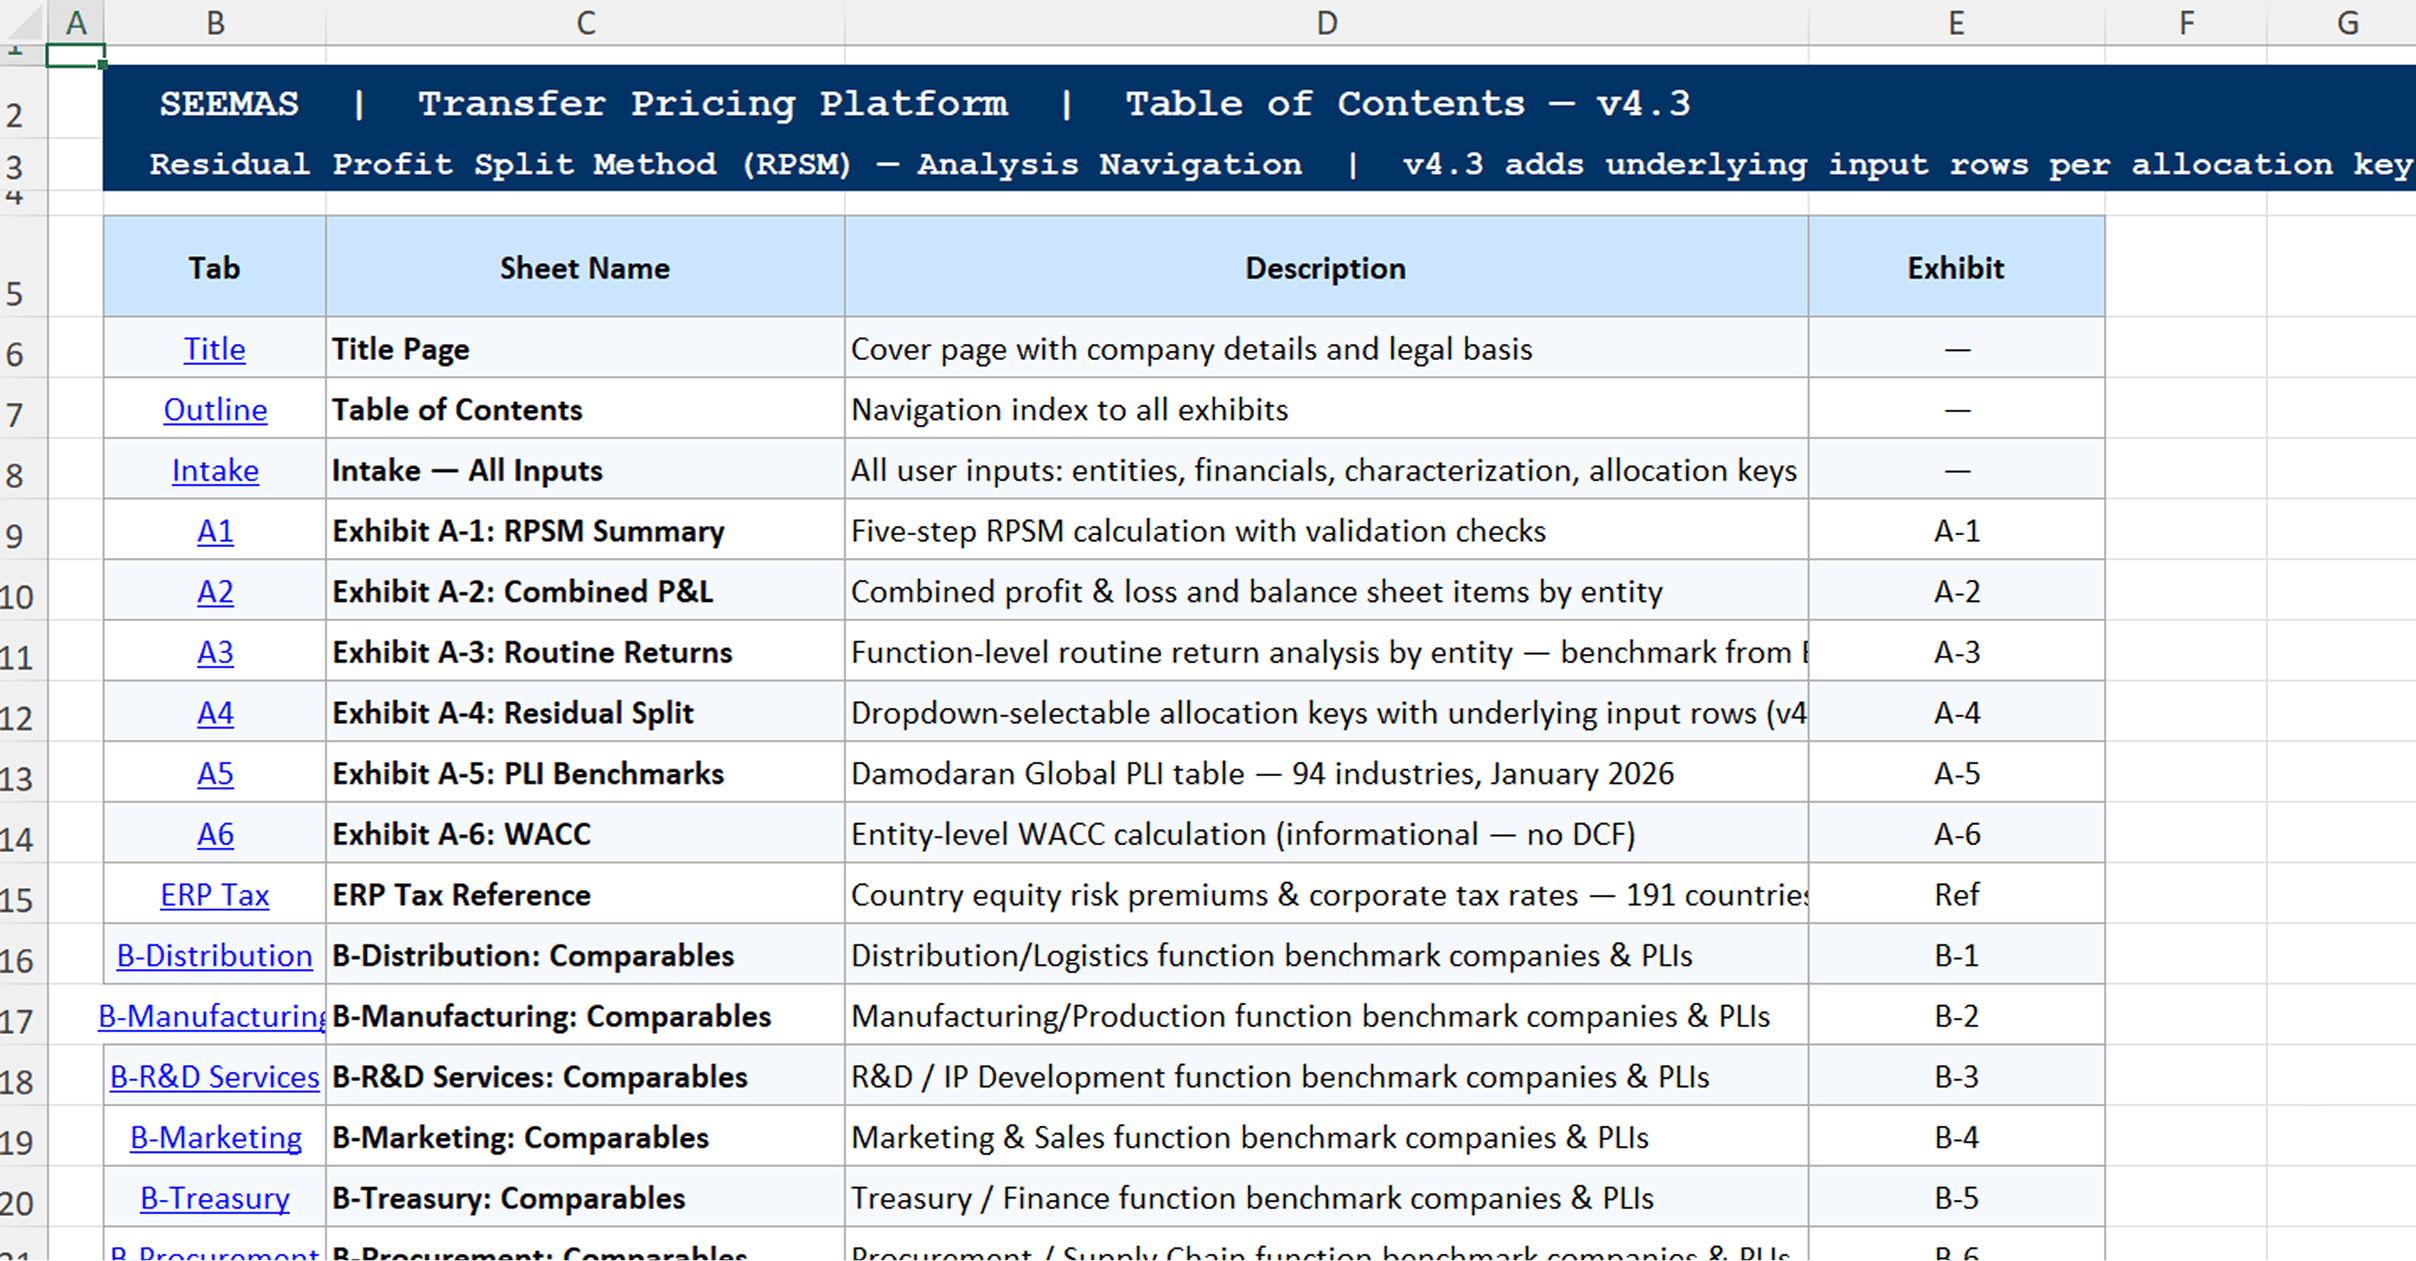This screenshot has width=2416, height=1261.
Task: Select the 'Title Page' cell
Action: 585,348
